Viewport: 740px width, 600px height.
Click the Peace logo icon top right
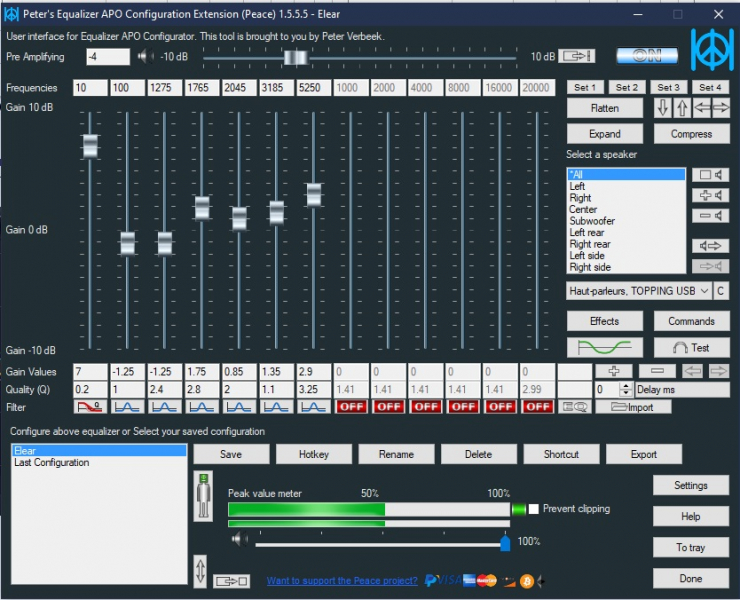(712, 50)
